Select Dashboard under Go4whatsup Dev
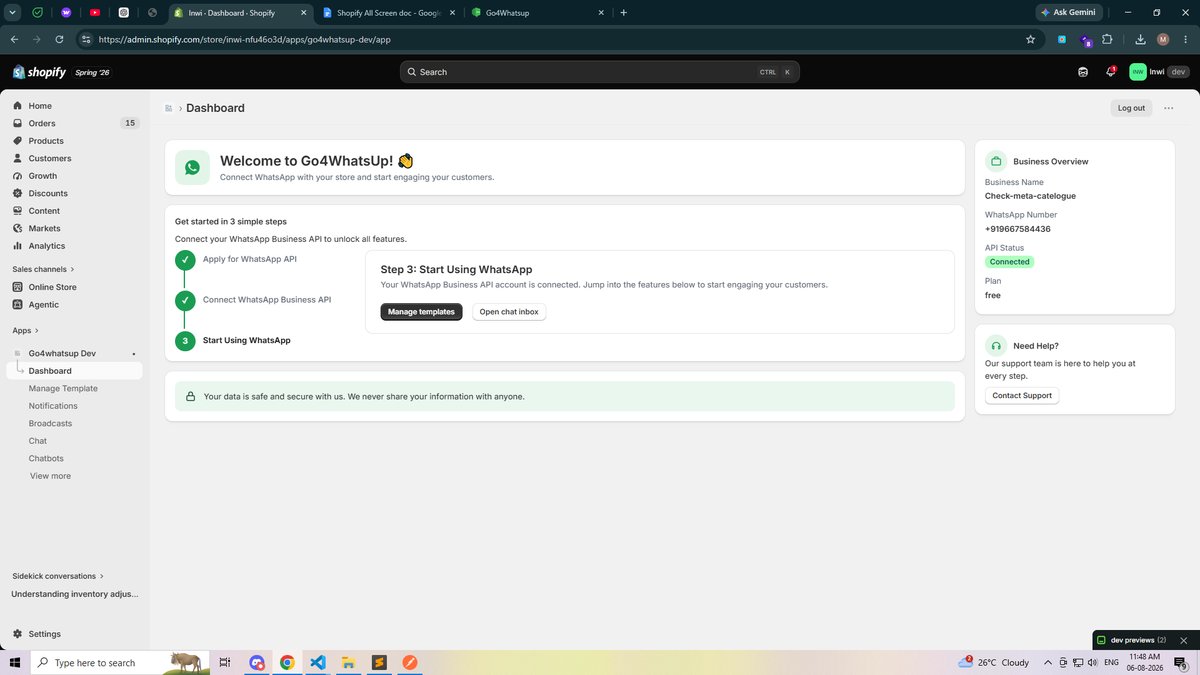This screenshot has height=675, width=1200. [50, 371]
